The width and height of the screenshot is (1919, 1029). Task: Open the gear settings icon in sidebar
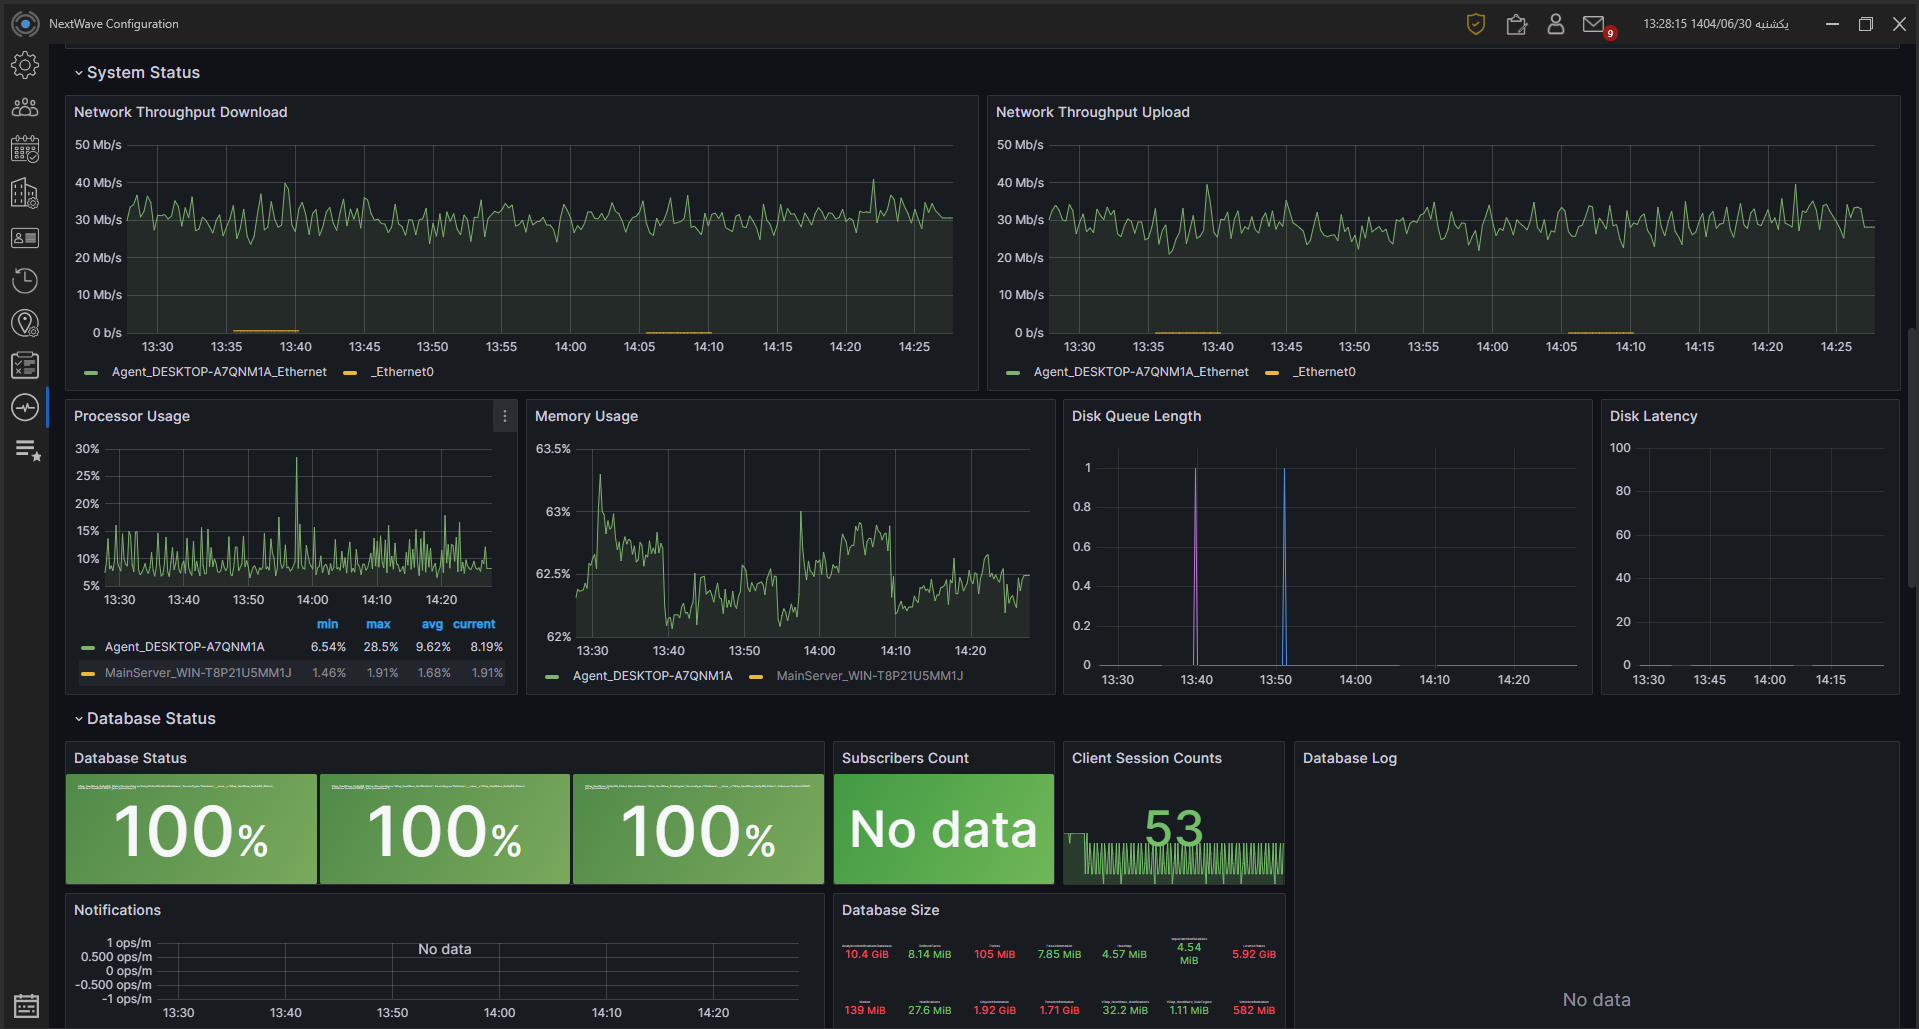tap(25, 65)
